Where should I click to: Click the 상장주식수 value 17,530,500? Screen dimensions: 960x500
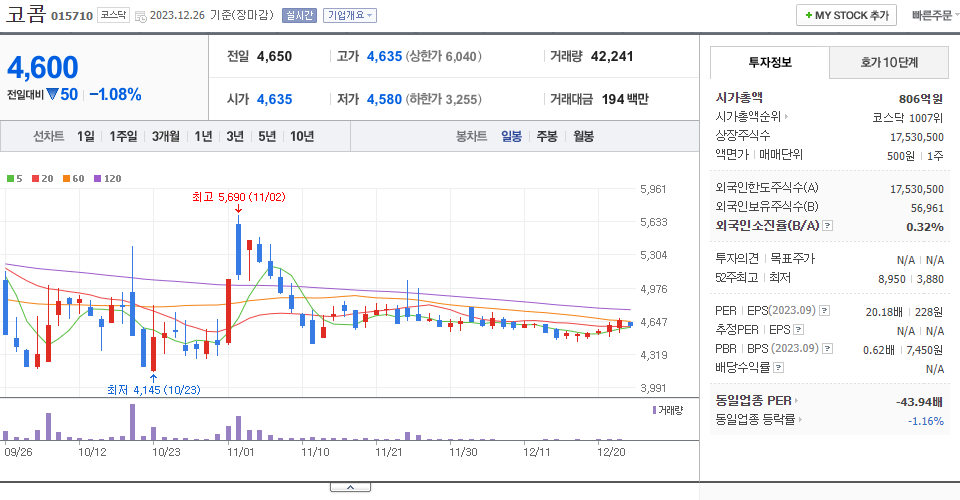[x=917, y=137]
